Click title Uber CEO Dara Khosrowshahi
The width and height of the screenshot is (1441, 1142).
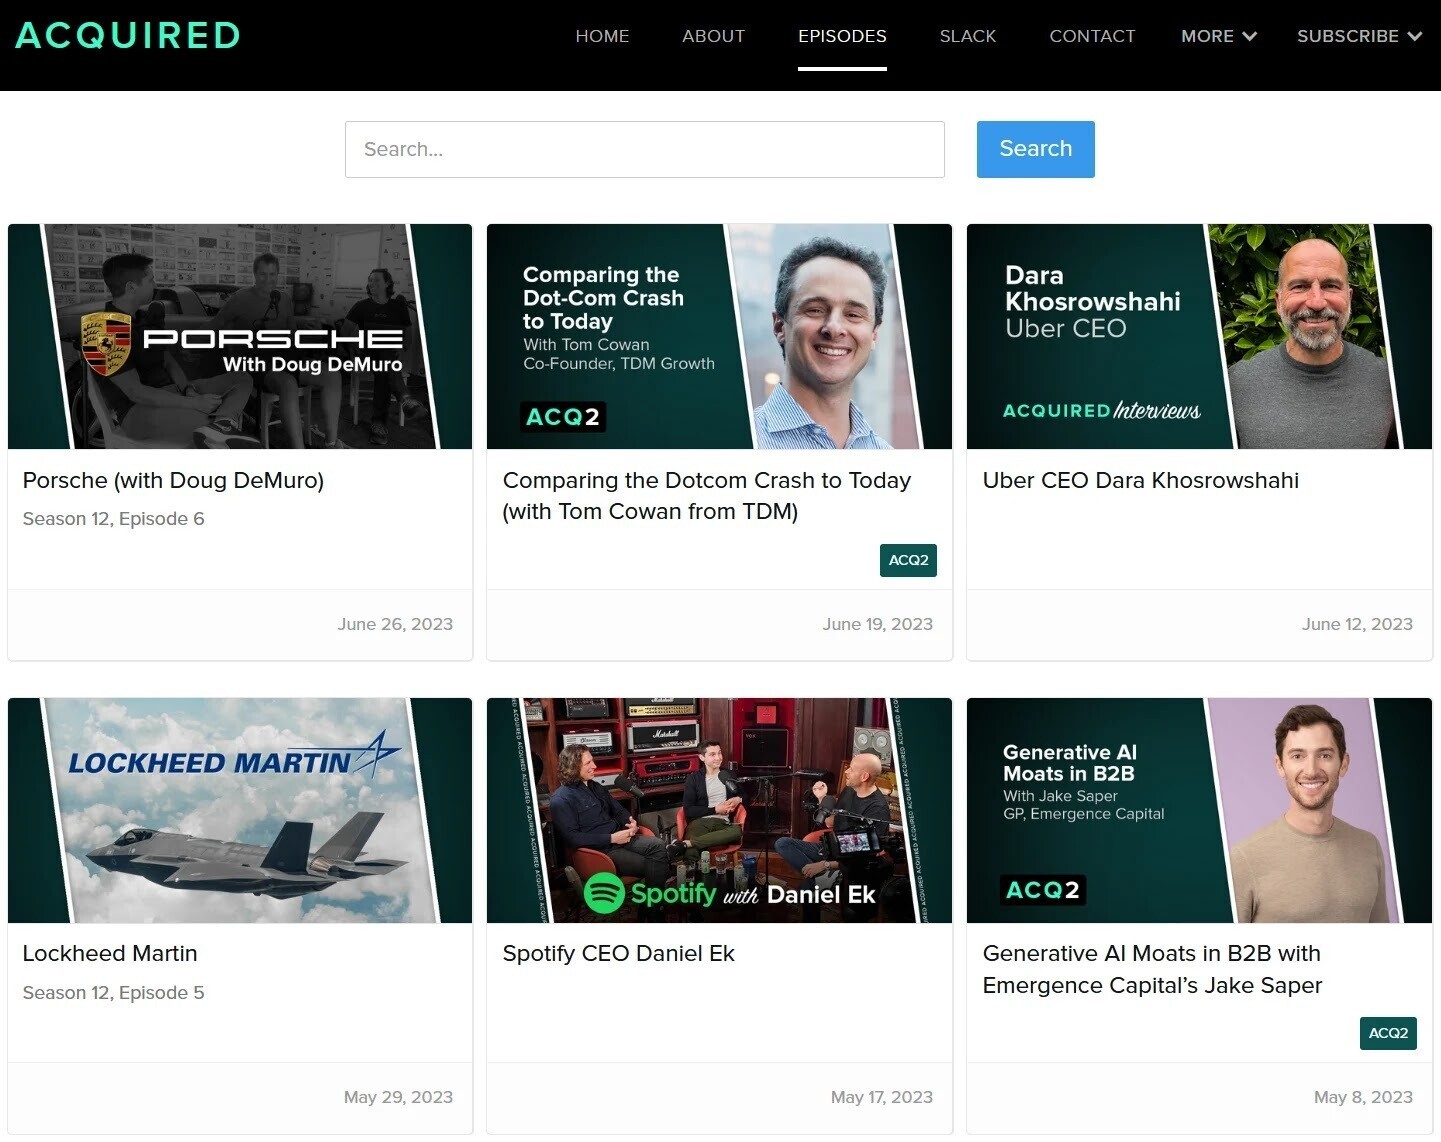tap(1141, 480)
